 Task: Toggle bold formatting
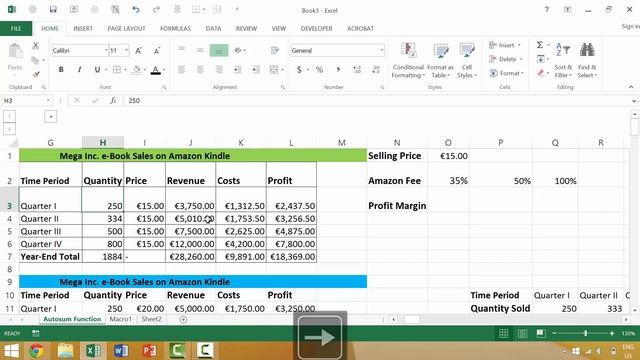[x=61, y=70]
